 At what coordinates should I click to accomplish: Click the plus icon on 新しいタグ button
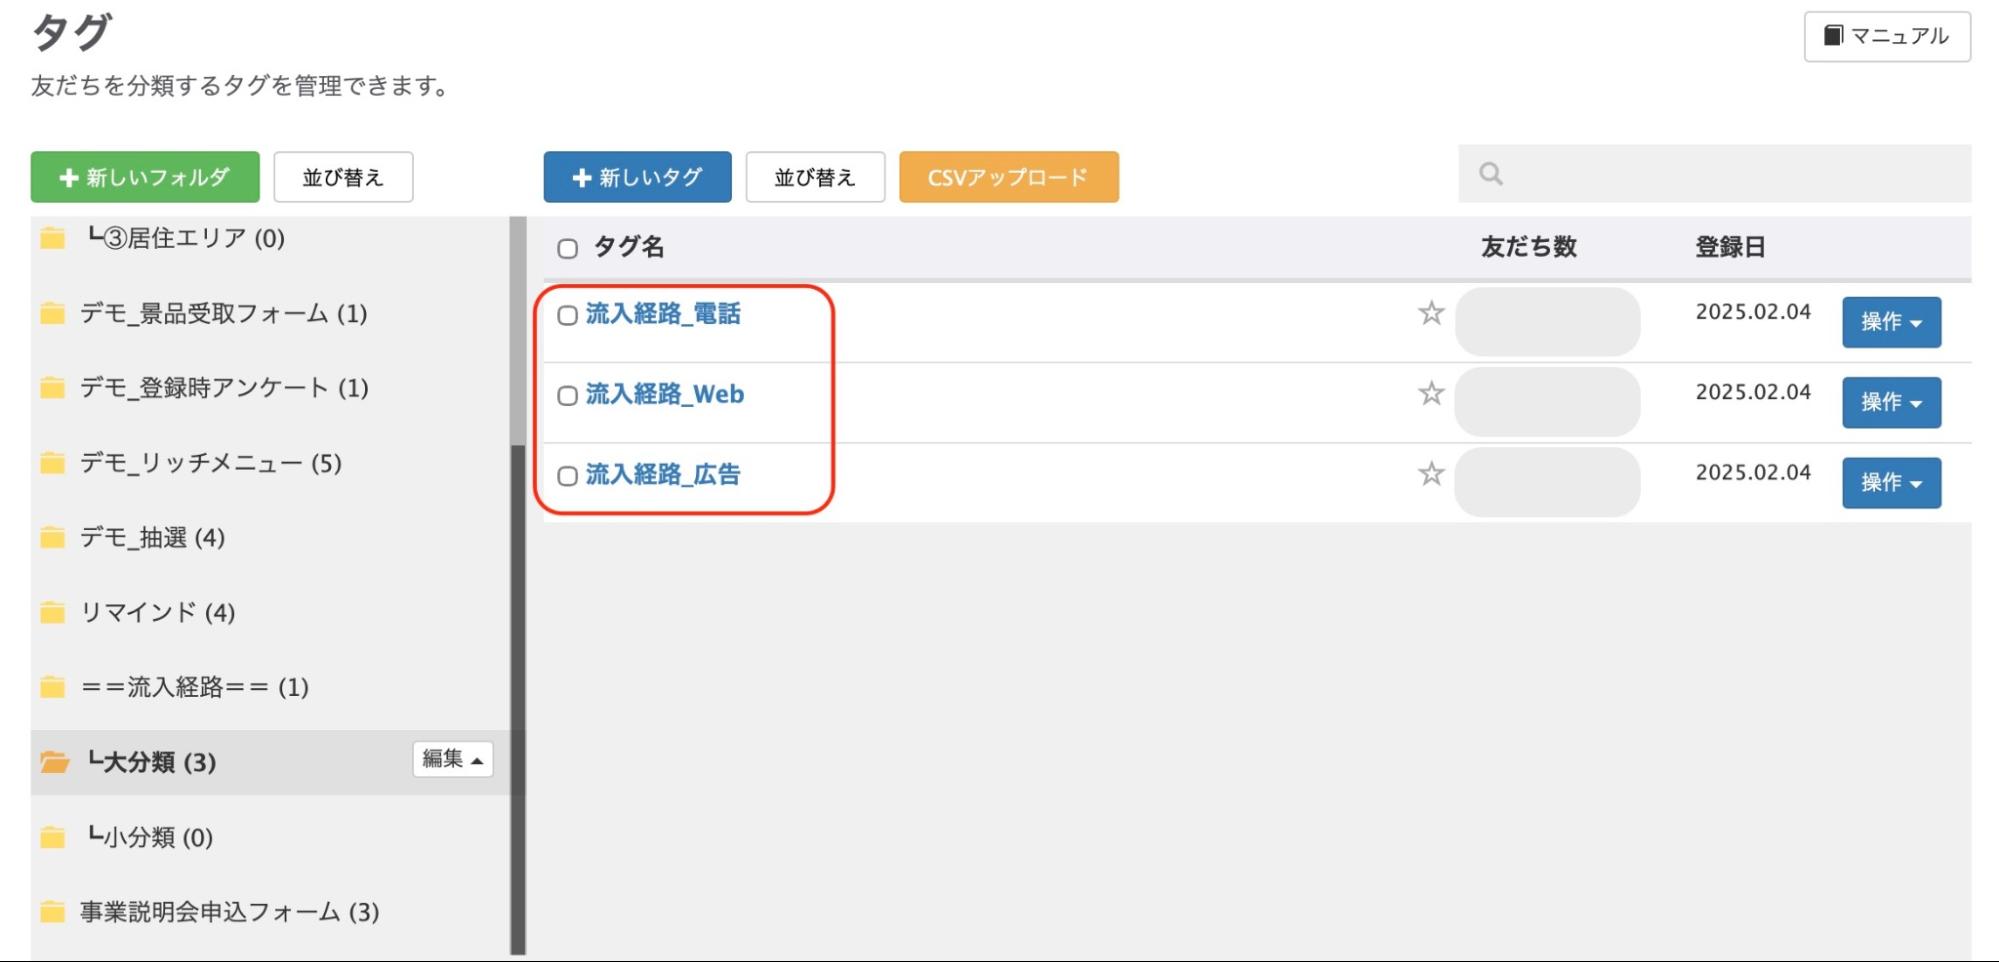[x=580, y=177]
